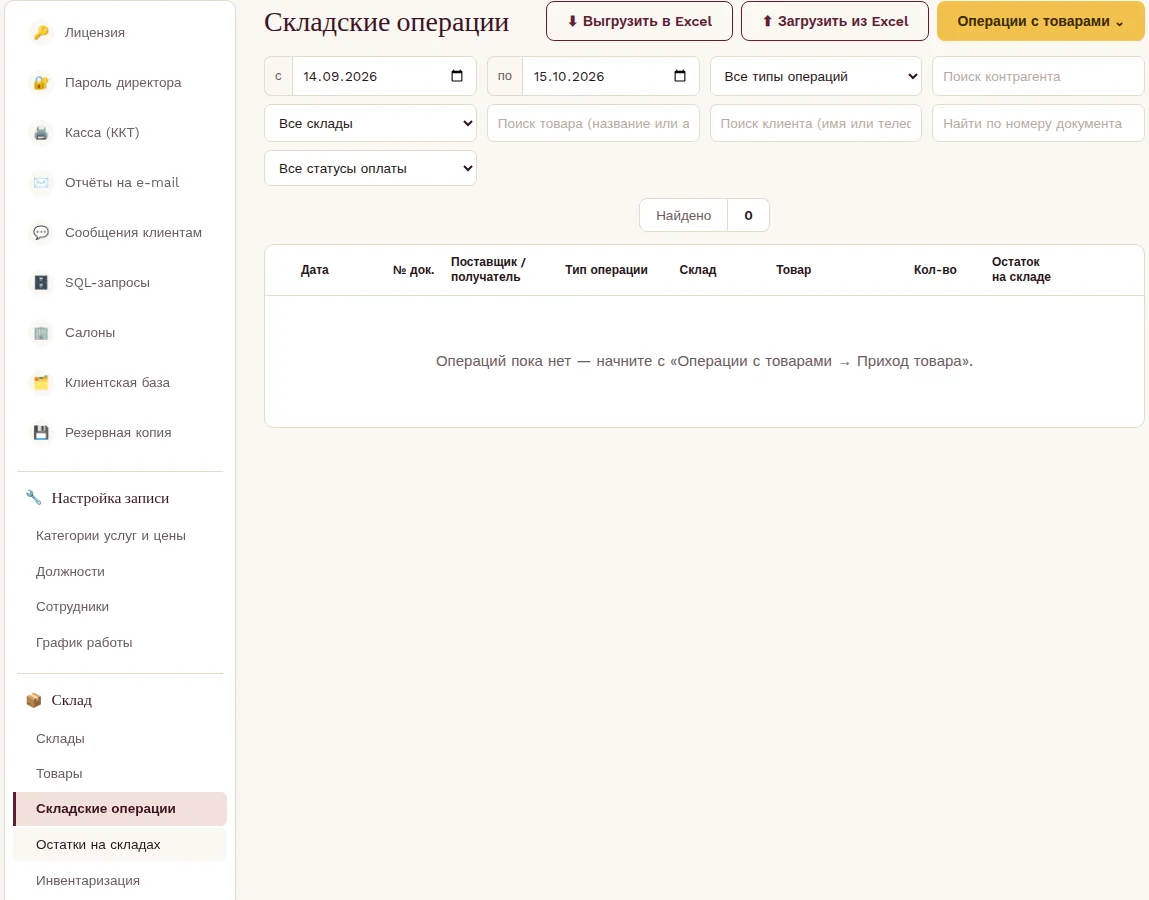Screen dimensions: 1149x900
Task: Click Выгрузить в Excel button
Action: coord(639,21)
